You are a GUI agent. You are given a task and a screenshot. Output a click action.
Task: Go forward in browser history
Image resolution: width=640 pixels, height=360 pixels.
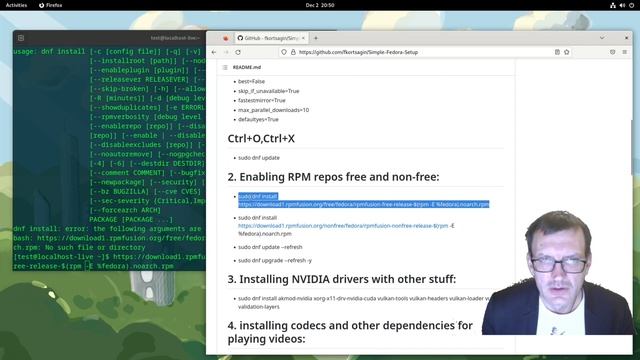click(226, 52)
